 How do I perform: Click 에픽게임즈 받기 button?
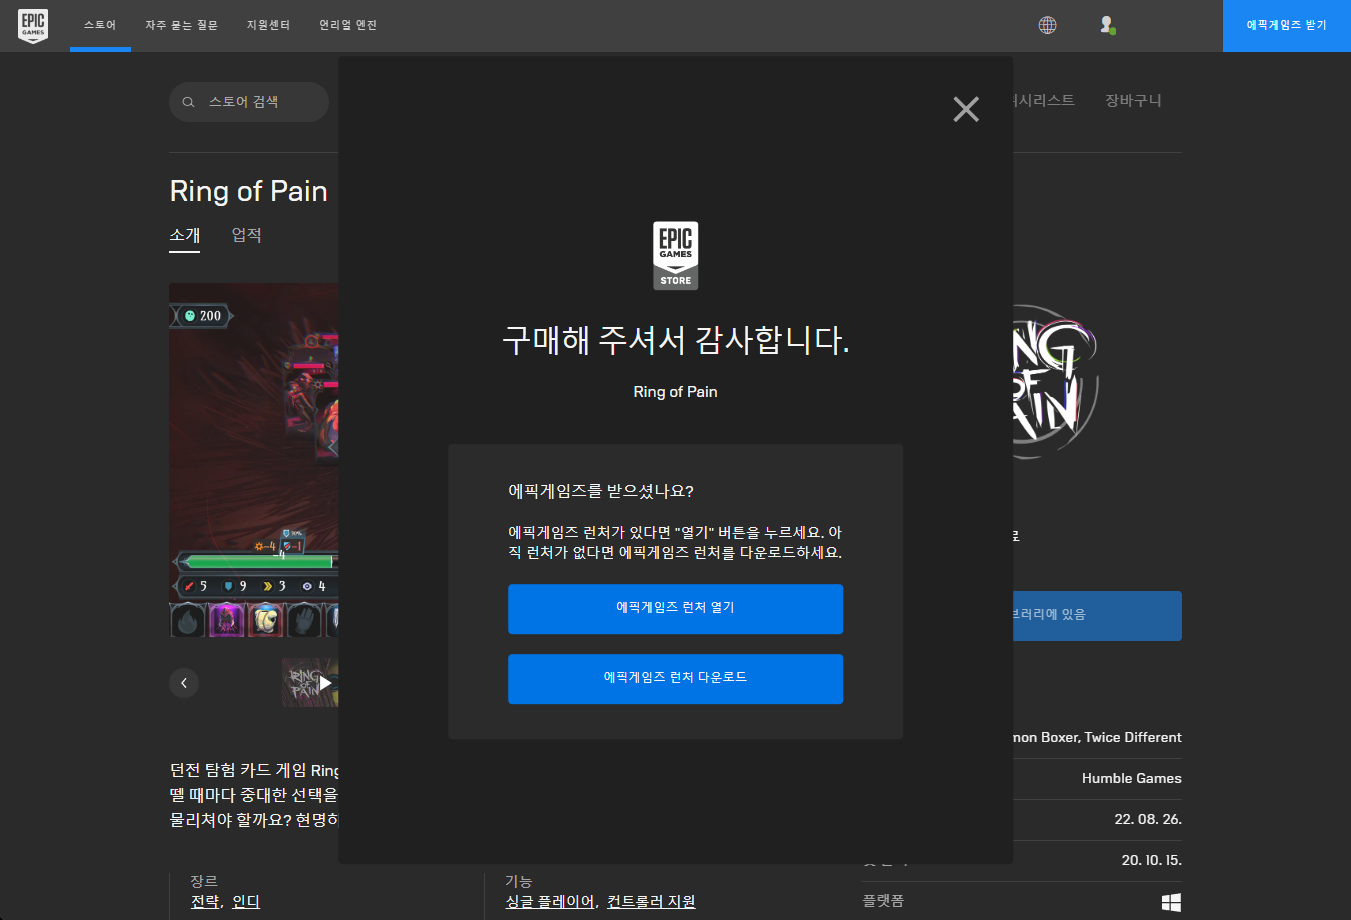(x=1287, y=25)
